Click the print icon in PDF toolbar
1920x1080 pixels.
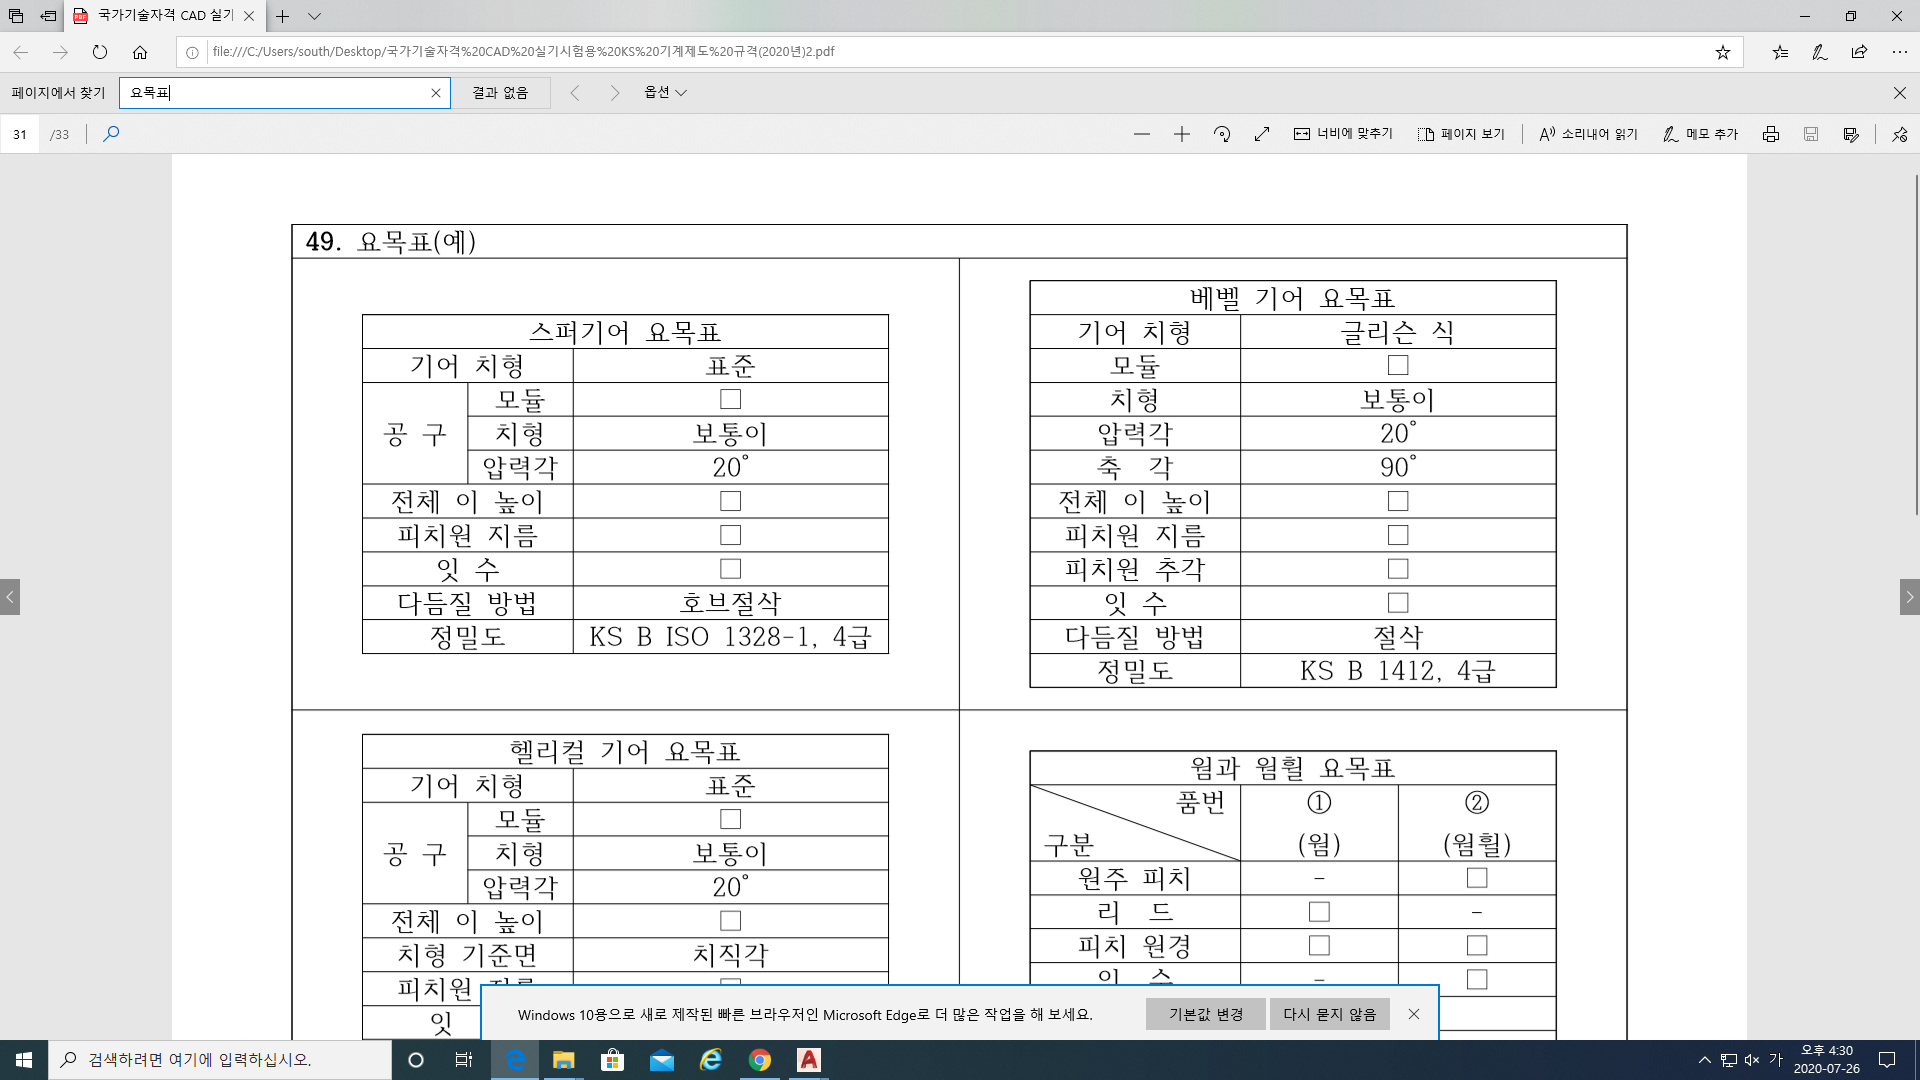point(1771,134)
